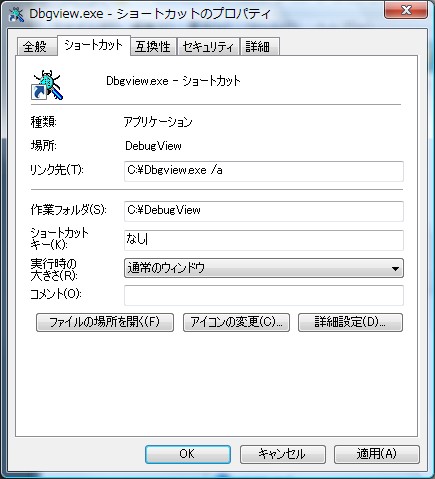
Task: Click the 場所: label
Action: click(44, 146)
